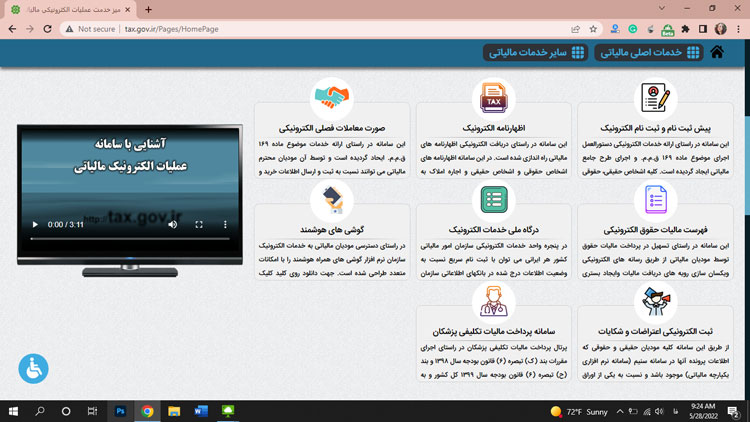Image resolution: width=750 pixels, height=422 pixels.
Task: Play the introduction video
Action: [35, 224]
